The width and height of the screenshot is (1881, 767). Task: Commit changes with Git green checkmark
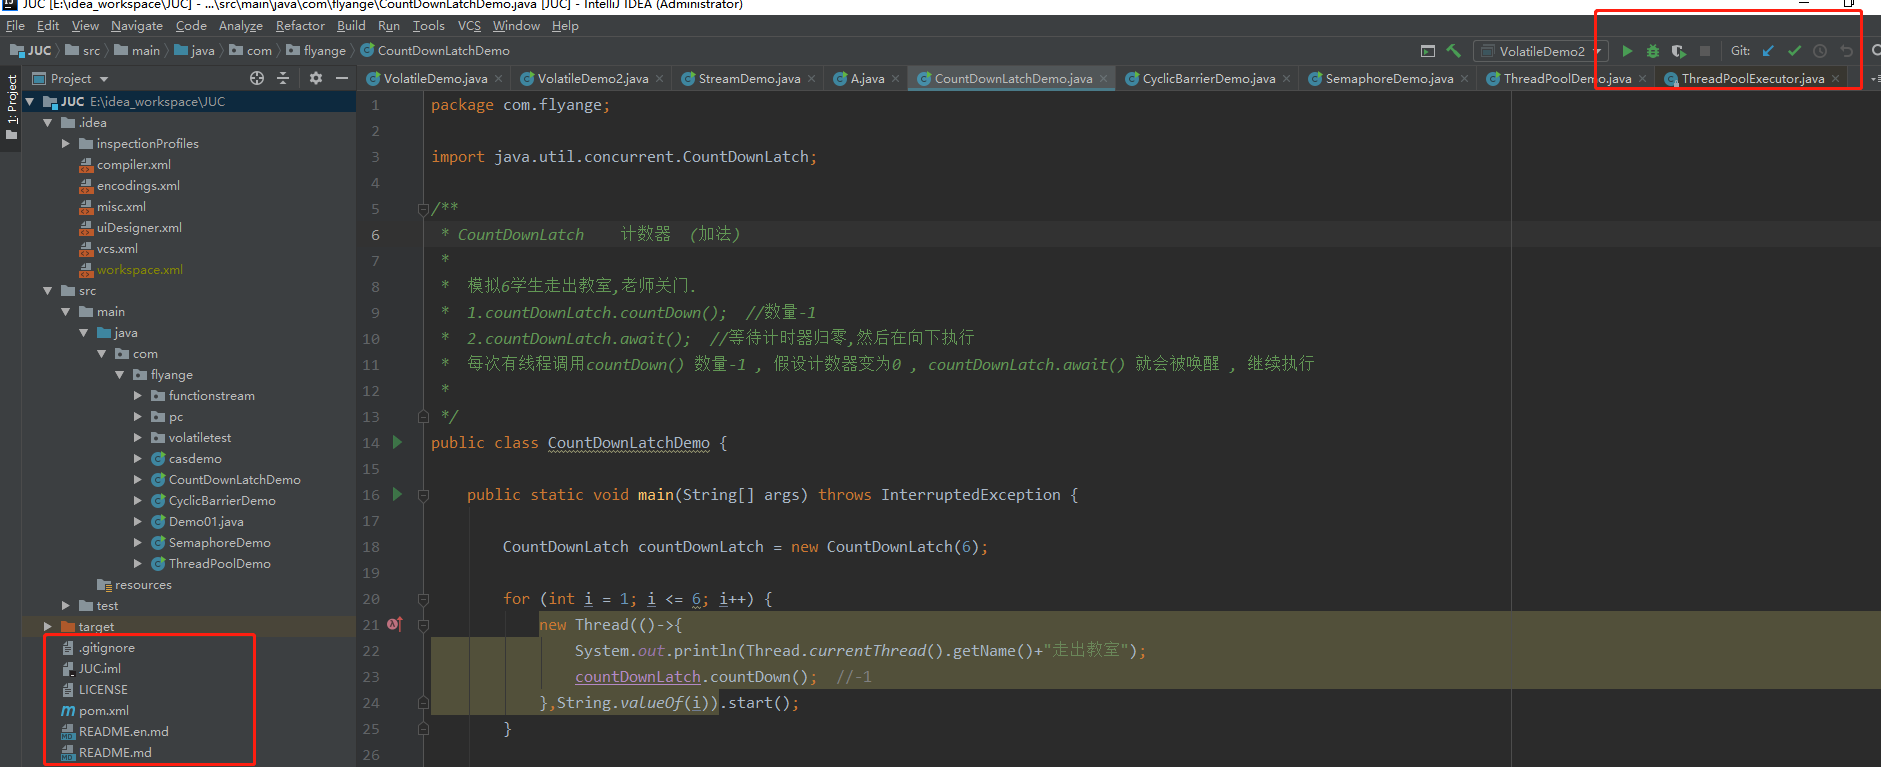1794,51
